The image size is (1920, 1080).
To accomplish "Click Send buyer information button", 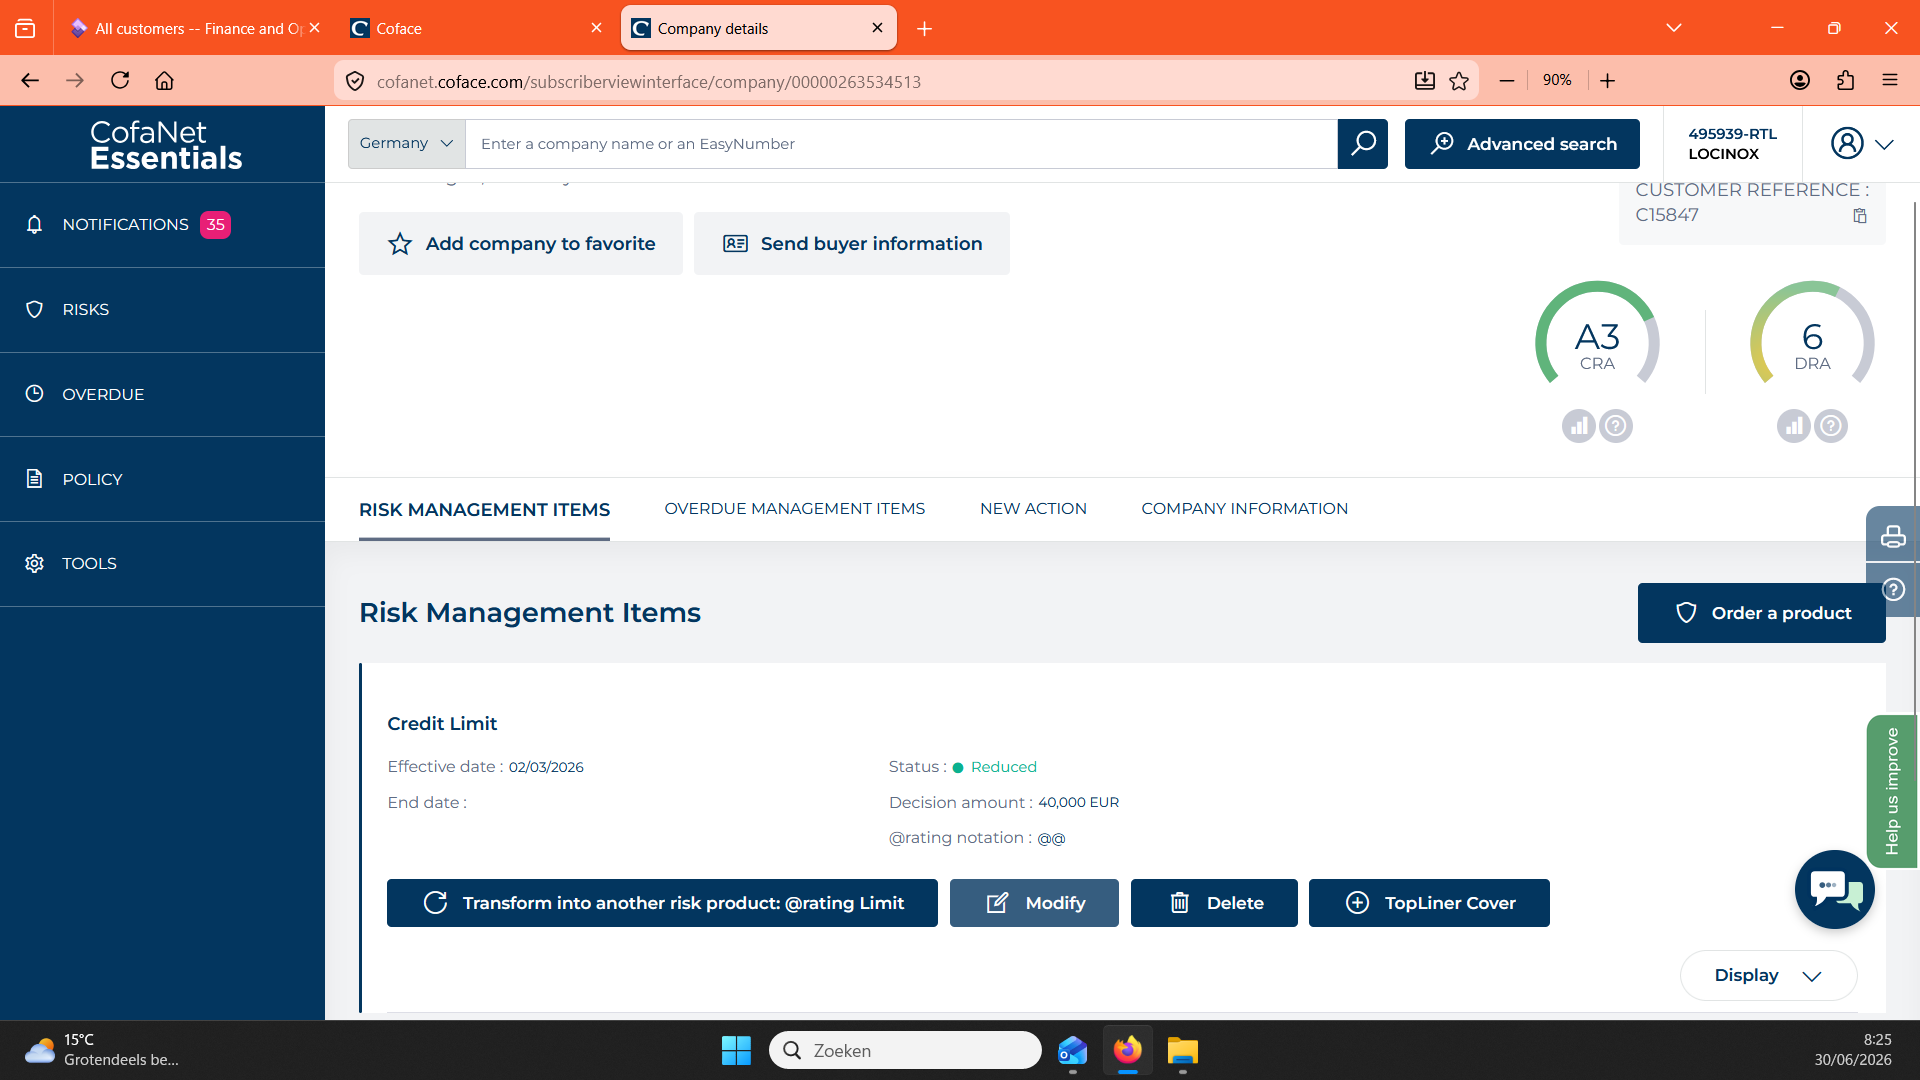I will click(852, 243).
